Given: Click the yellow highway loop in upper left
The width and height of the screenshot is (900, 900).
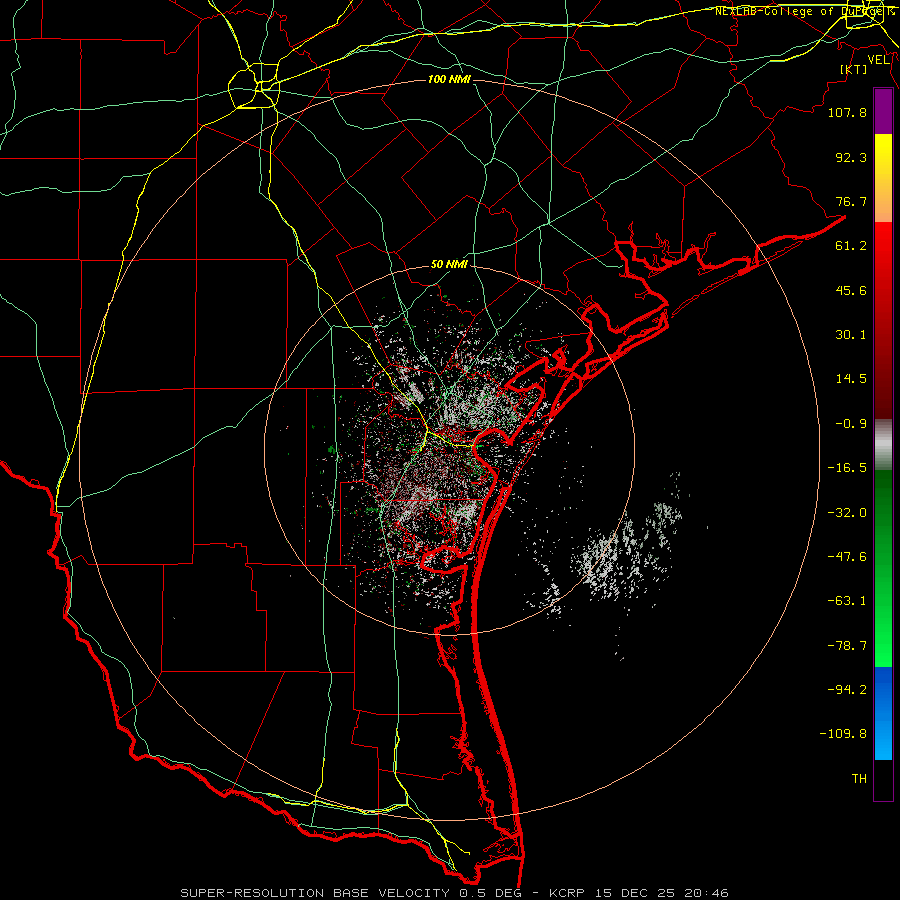Looking at the screenshot, I should coord(254,86).
